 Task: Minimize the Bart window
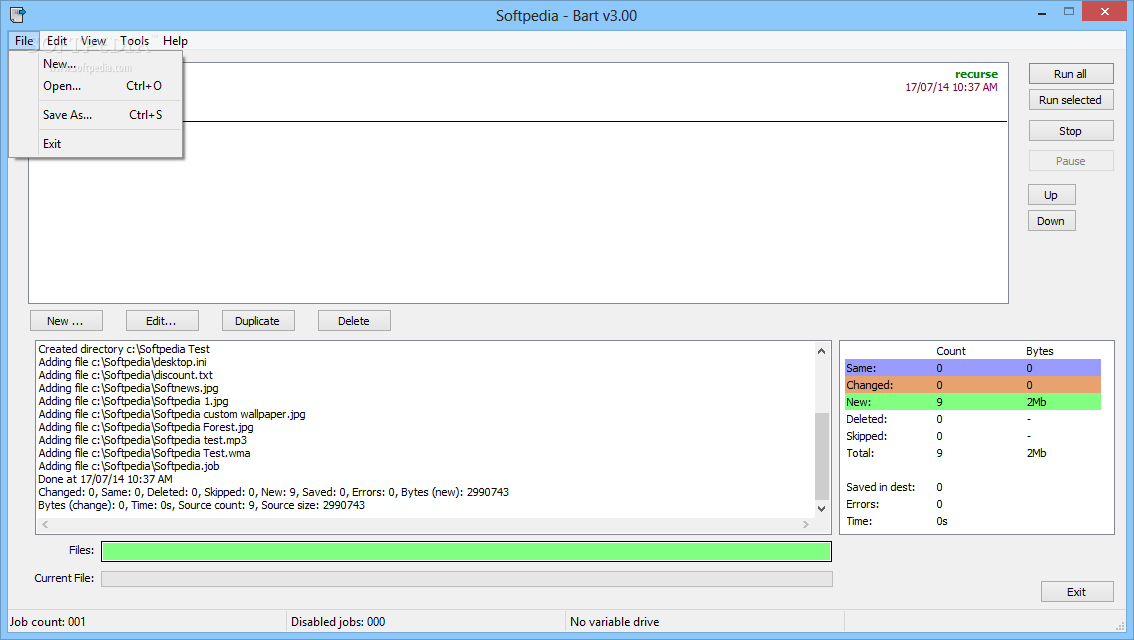(1041, 12)
